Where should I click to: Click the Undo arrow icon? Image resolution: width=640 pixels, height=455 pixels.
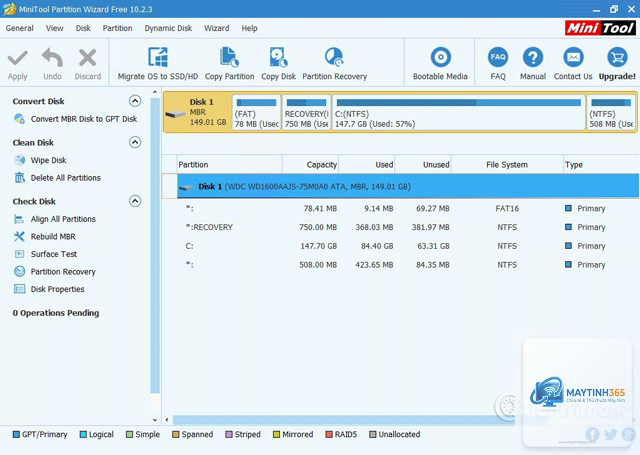52,58
